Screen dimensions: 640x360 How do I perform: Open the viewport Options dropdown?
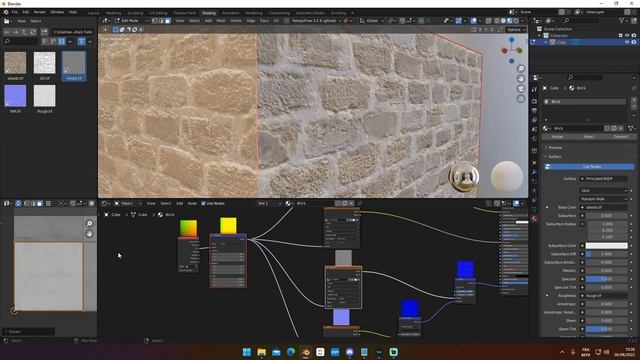(x=516, y=30)
